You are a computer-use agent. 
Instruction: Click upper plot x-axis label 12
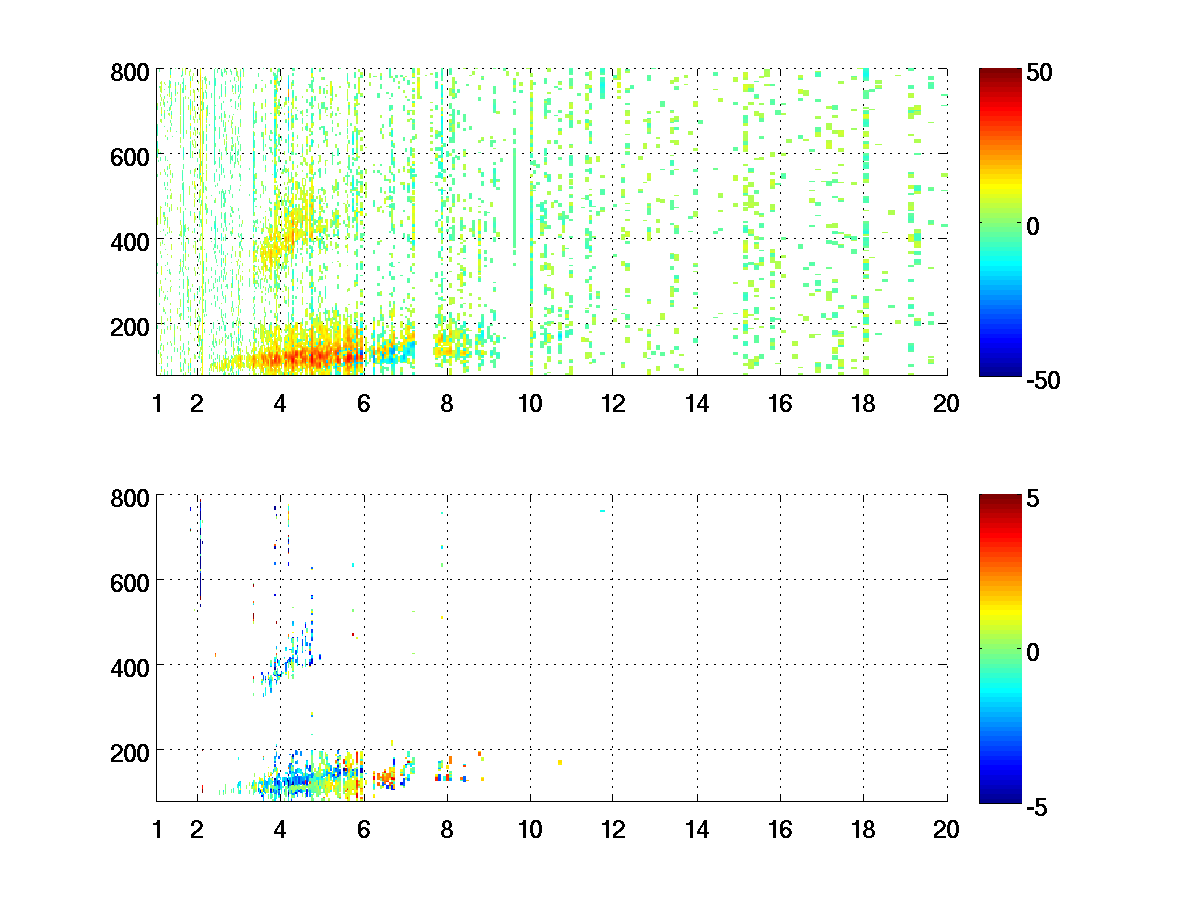pos(613,403)
